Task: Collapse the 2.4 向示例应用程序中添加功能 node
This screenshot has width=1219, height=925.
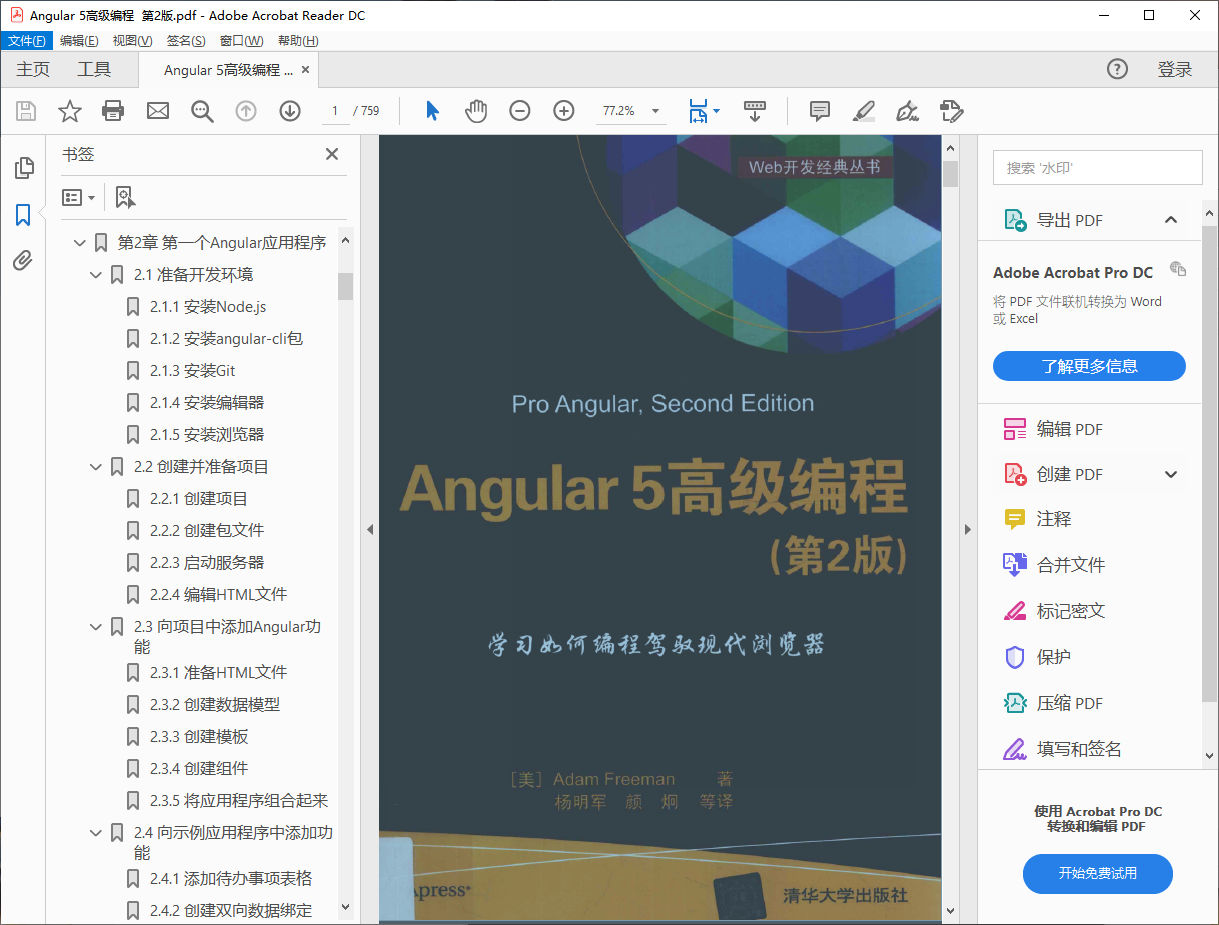Action: coord(96,833)
